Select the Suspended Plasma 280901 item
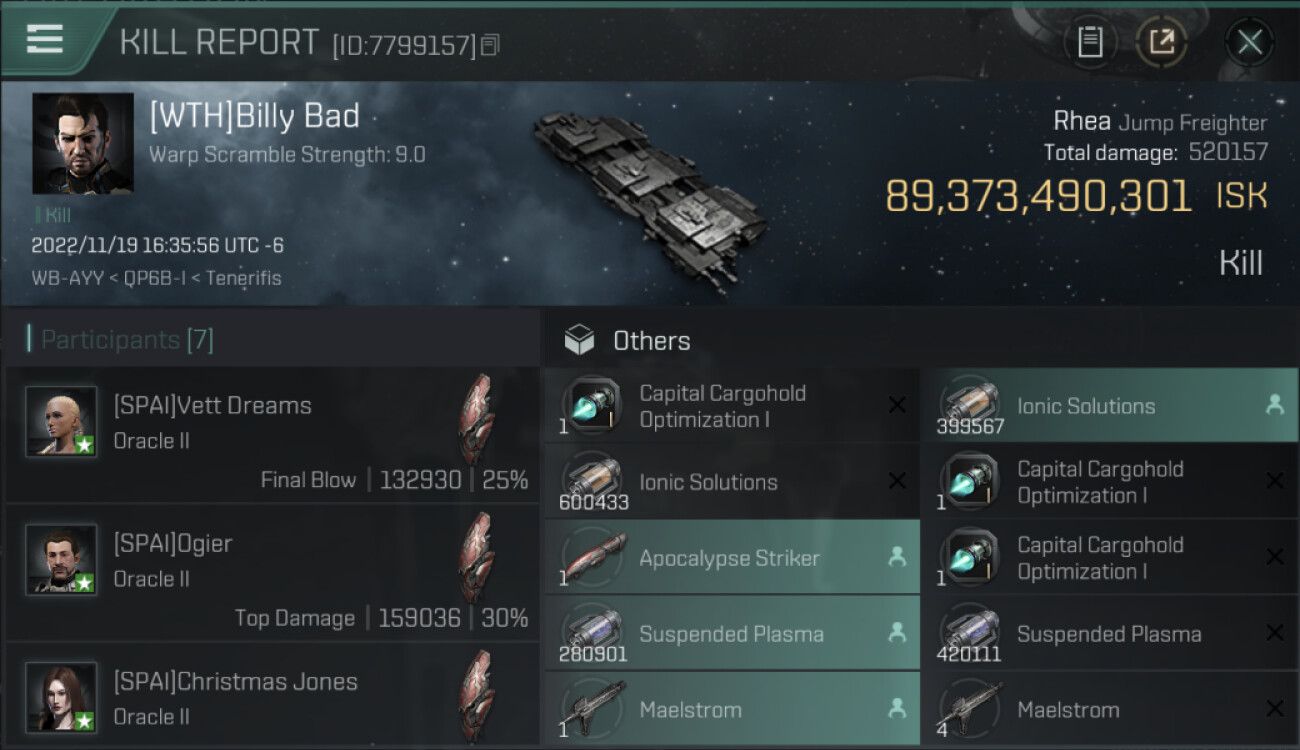 click(x=731, y=634)
